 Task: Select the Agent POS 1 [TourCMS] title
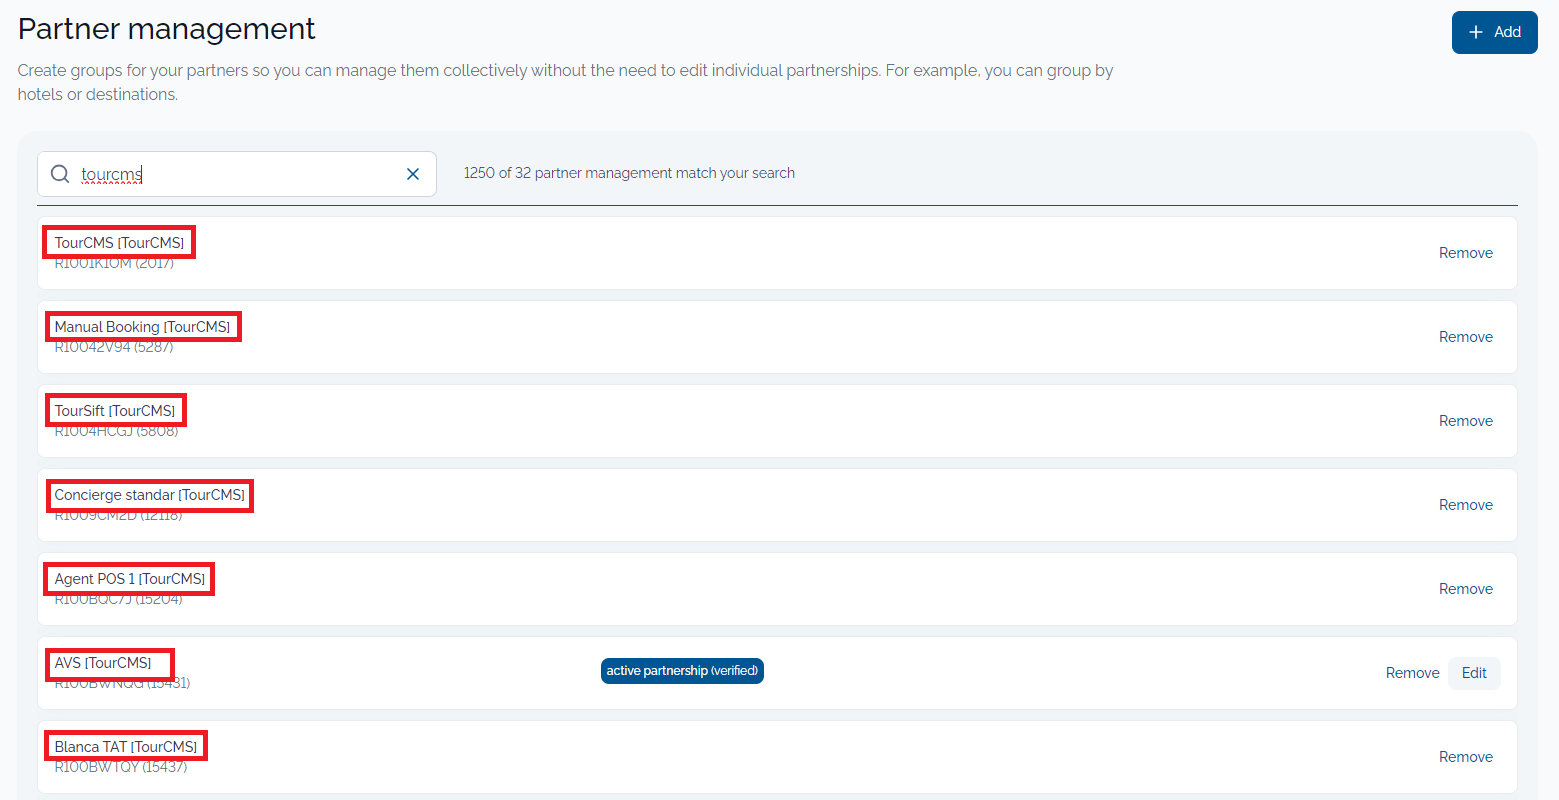point(129,579)
